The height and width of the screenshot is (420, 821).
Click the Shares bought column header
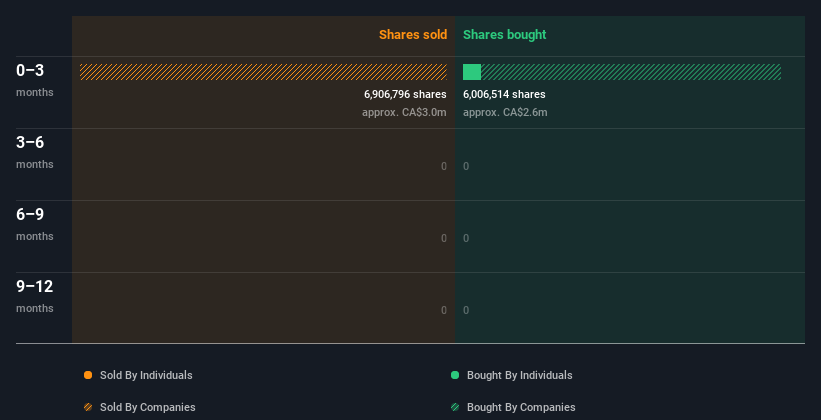click(x=504, y=35)
